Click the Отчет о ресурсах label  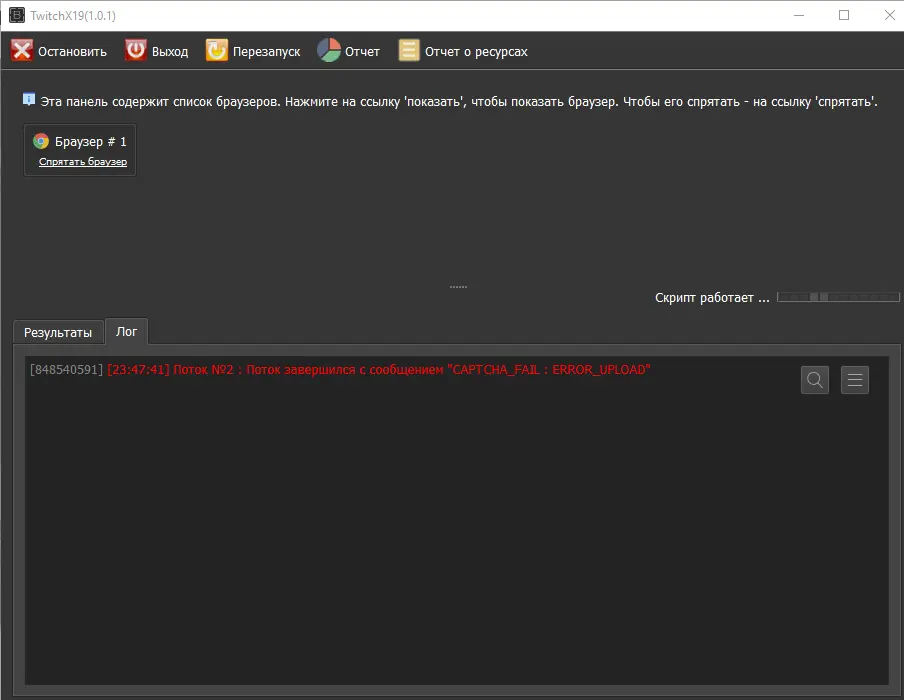476,52
